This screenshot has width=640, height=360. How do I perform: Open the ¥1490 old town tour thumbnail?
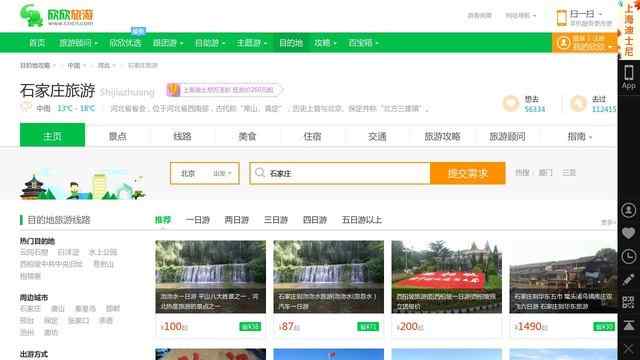point(563,277)
